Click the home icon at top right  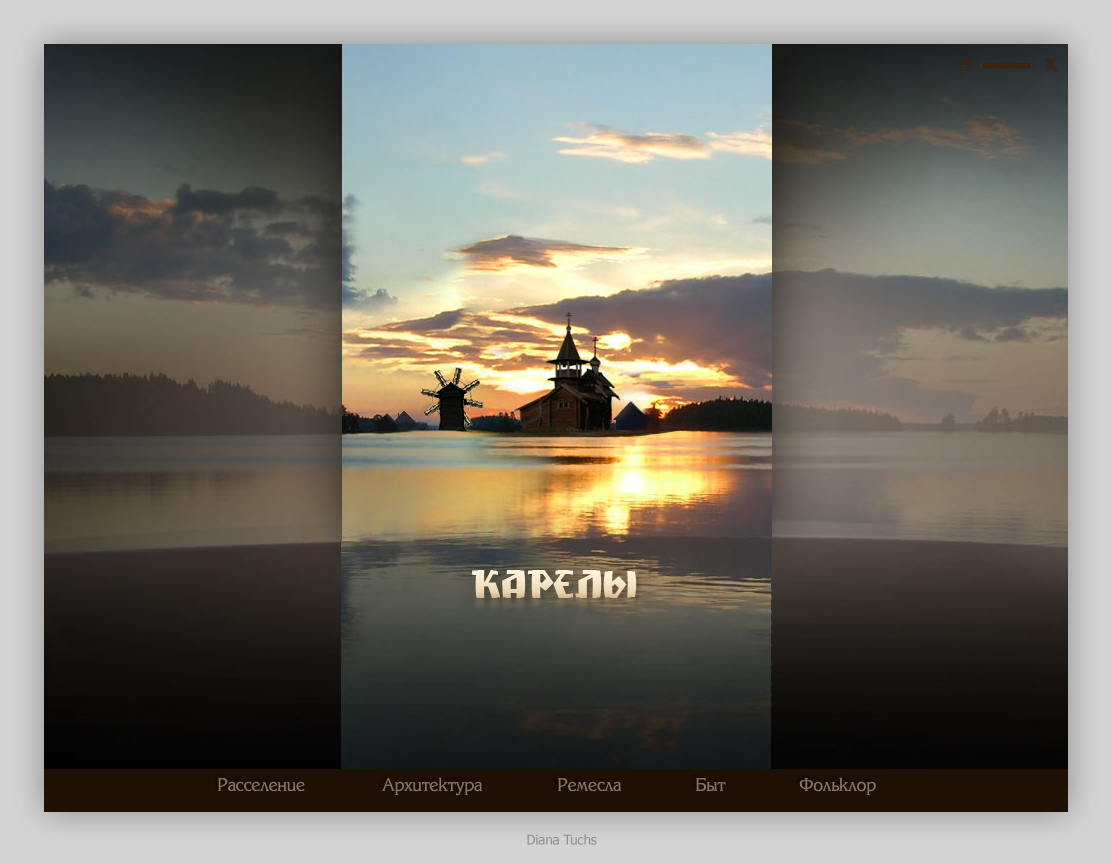click(x=964, y=65)
